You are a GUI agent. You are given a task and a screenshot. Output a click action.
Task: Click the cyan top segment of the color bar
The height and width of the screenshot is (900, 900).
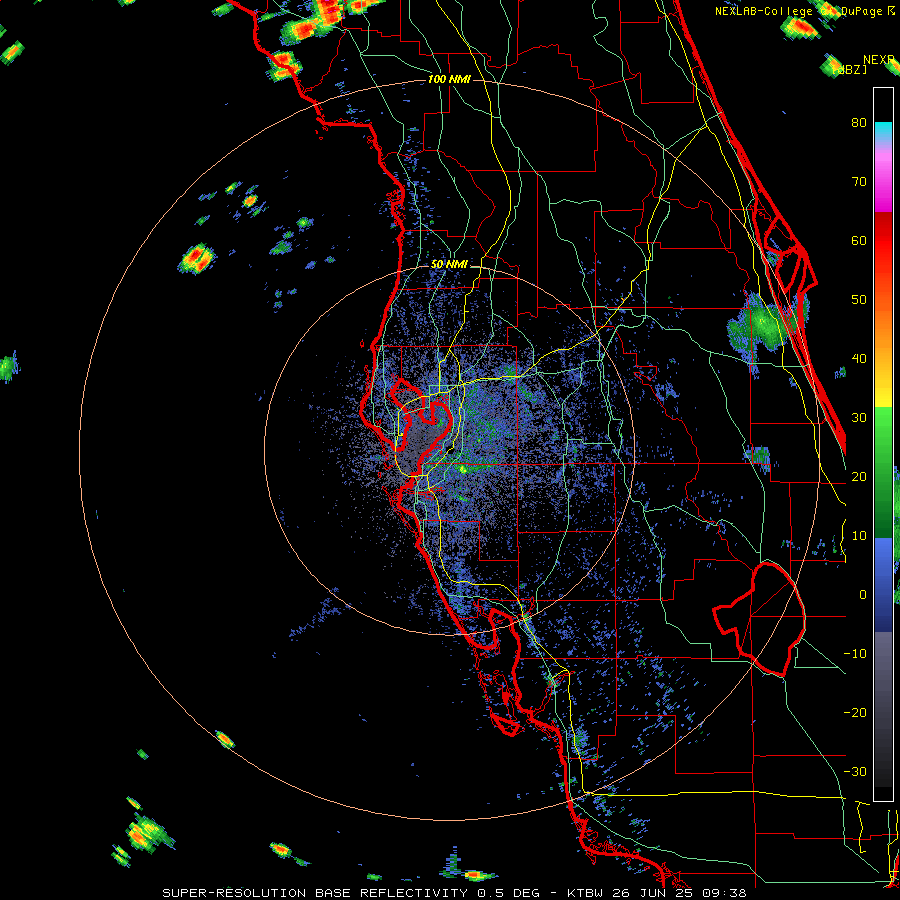click(883, 132)
